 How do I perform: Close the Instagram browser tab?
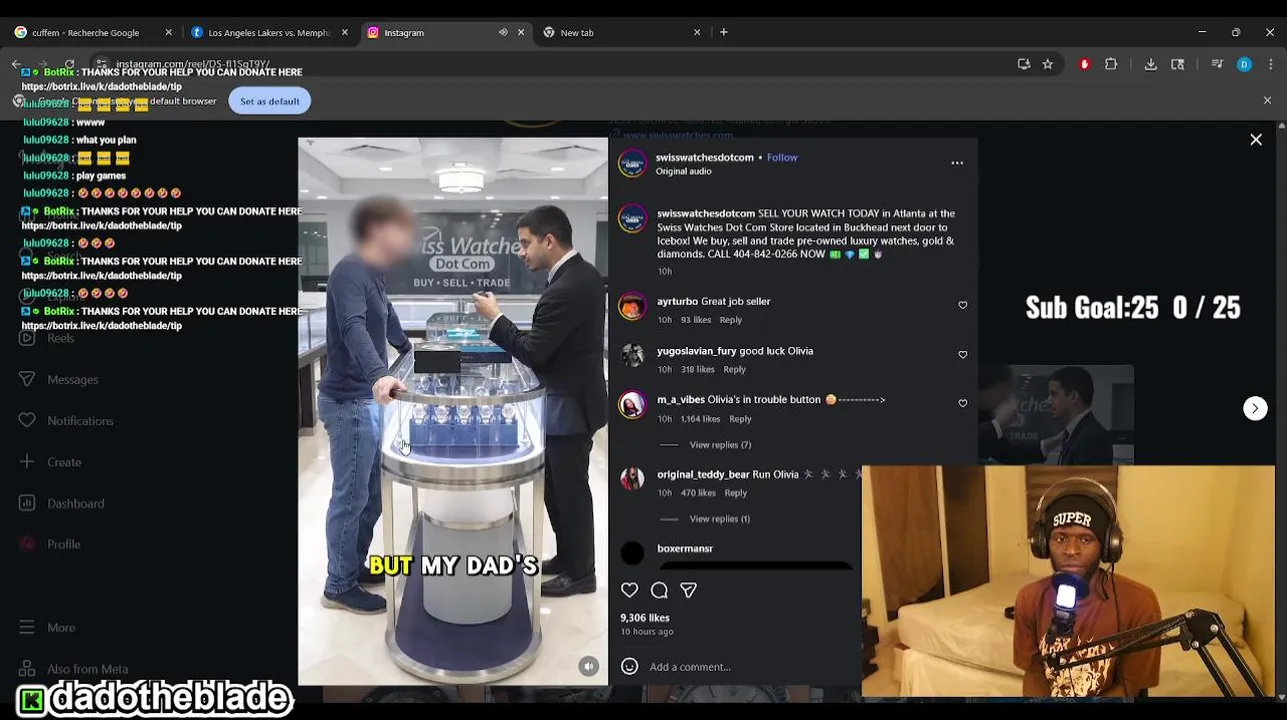521,33
